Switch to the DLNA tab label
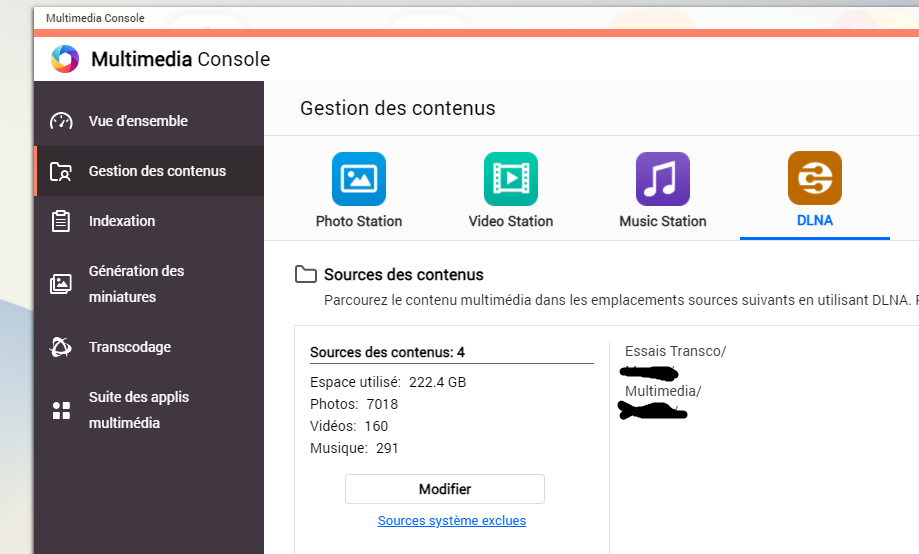The width and height of the screenshot is (919, 554). [815, 220]
